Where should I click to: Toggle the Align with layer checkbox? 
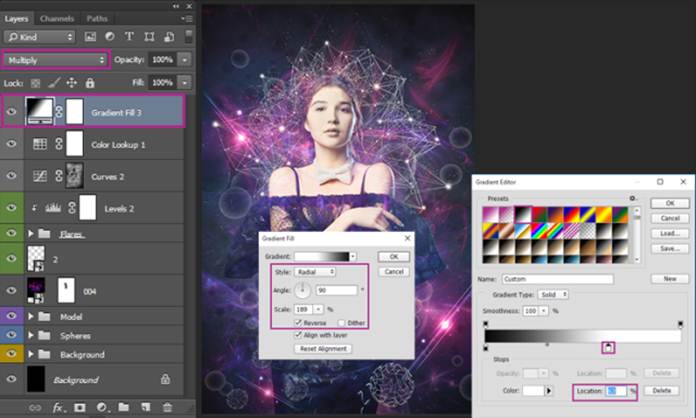pyautogui.click(x=299, y=335)
